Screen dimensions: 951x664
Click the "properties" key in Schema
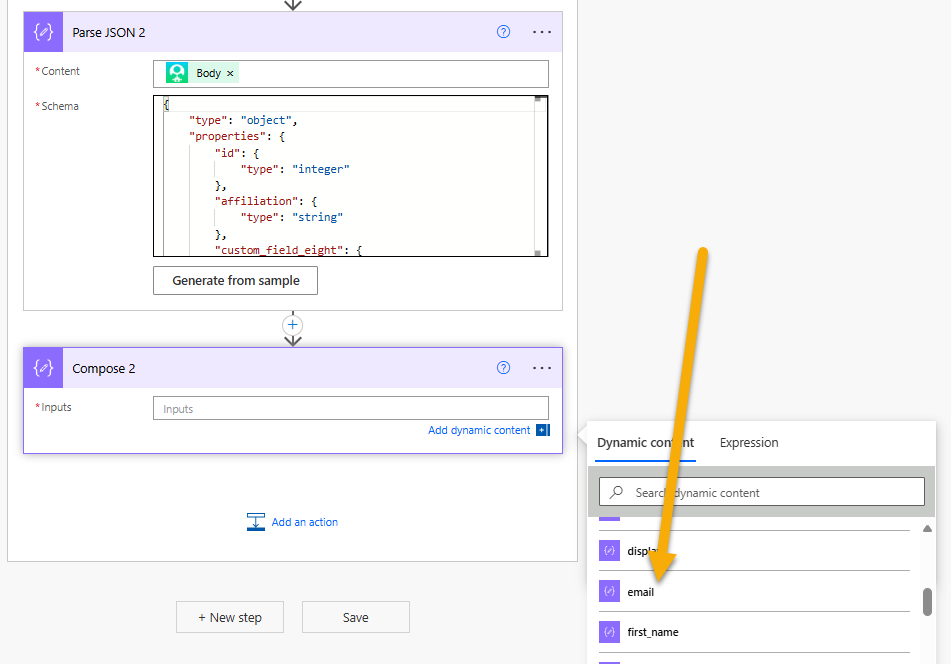click(x=227, y=136)
